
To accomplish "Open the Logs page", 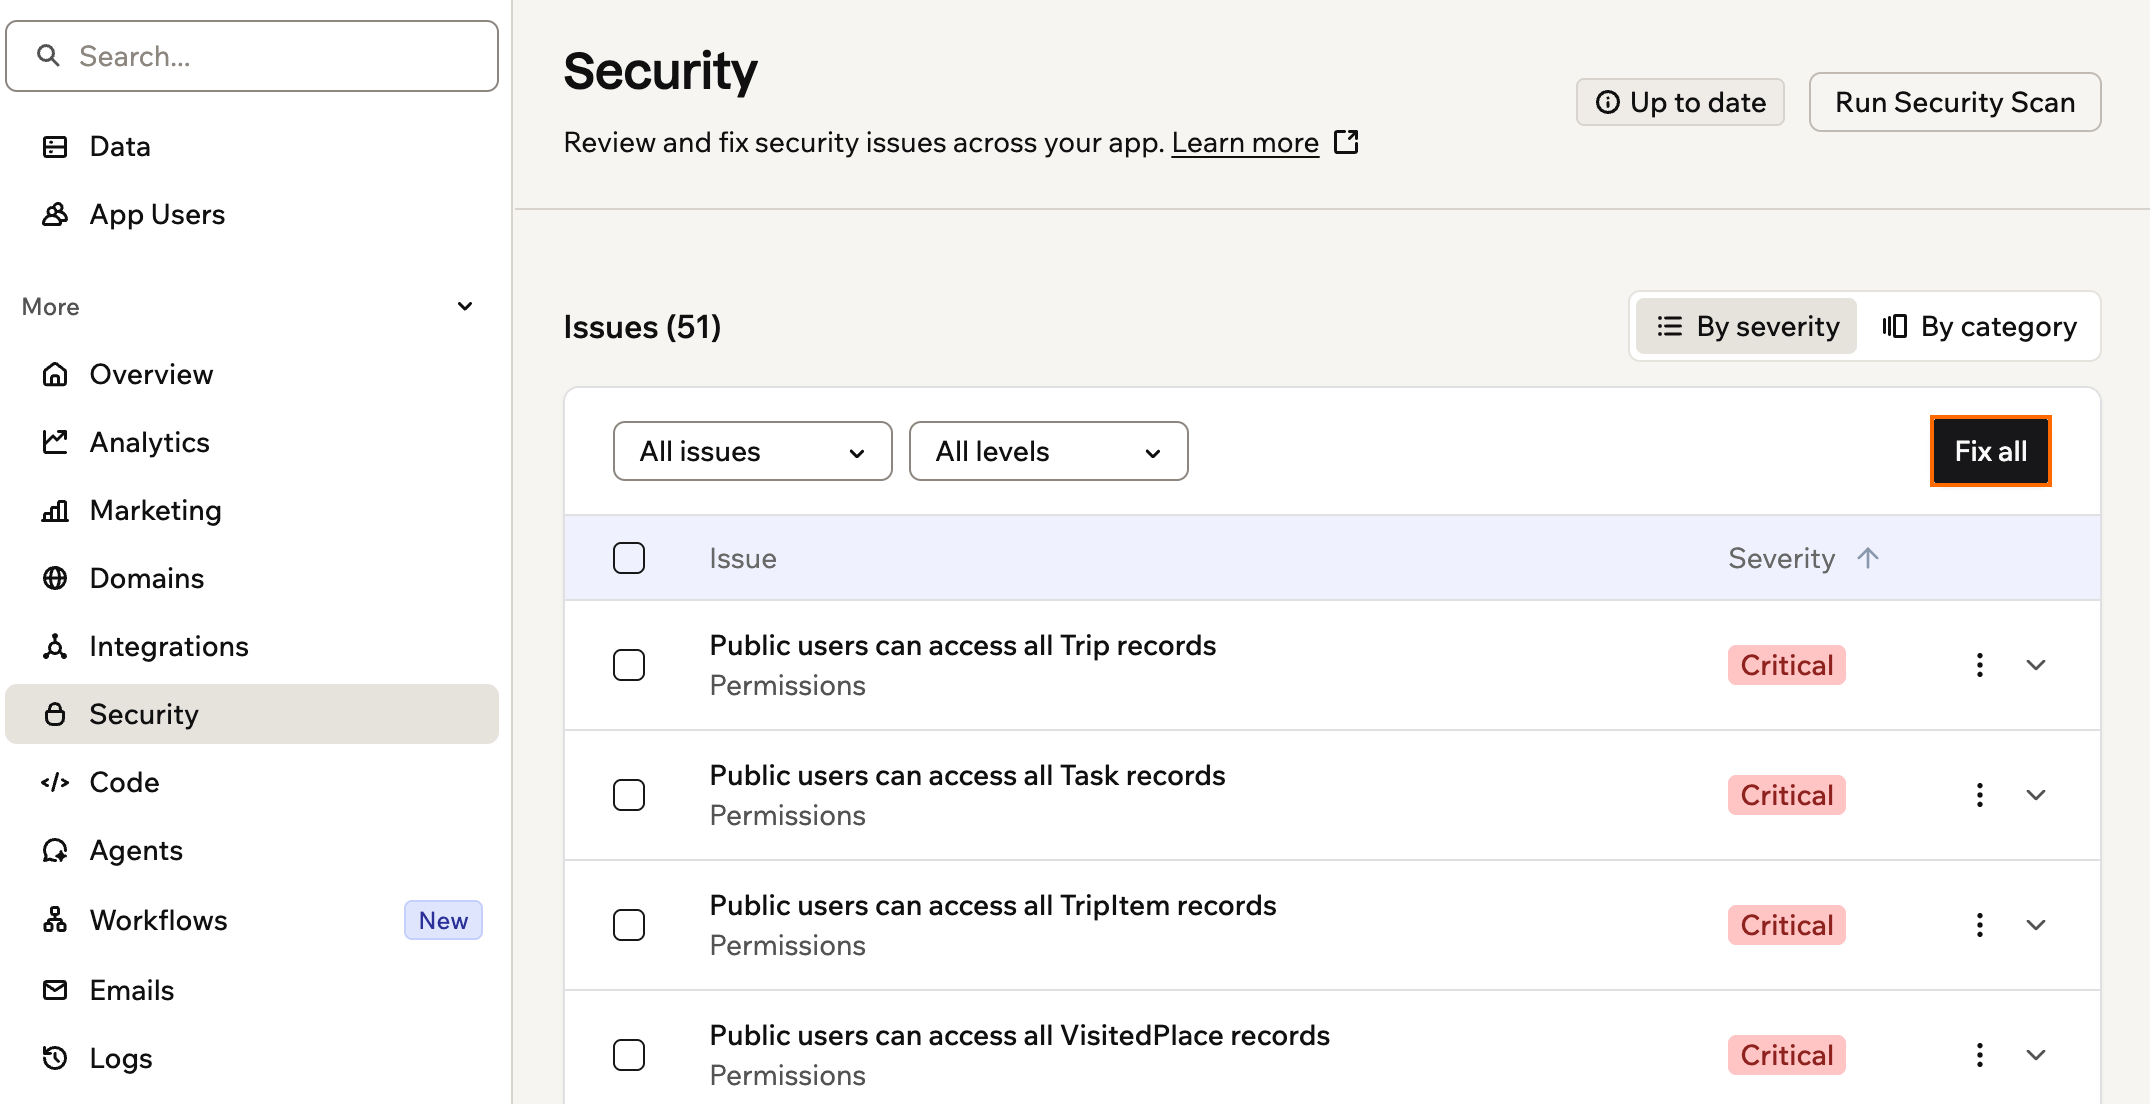I will [x=251, y=1058].
